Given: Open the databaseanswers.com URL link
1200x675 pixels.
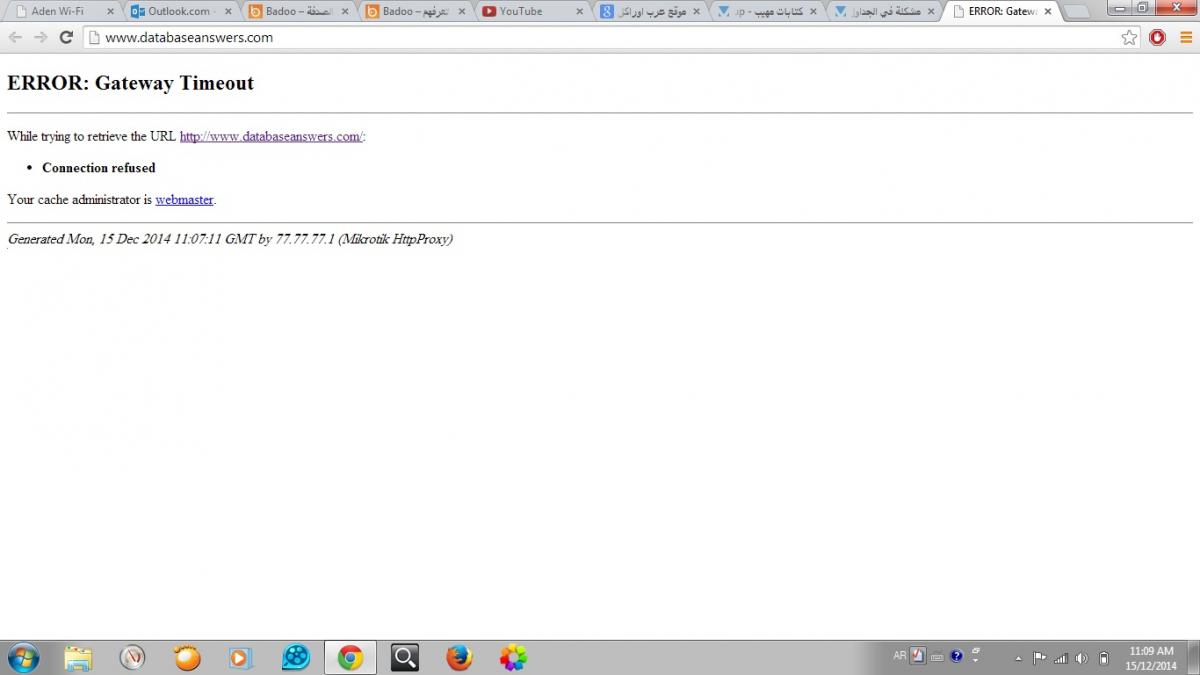Looking at the screenshot, I should 270,136.
